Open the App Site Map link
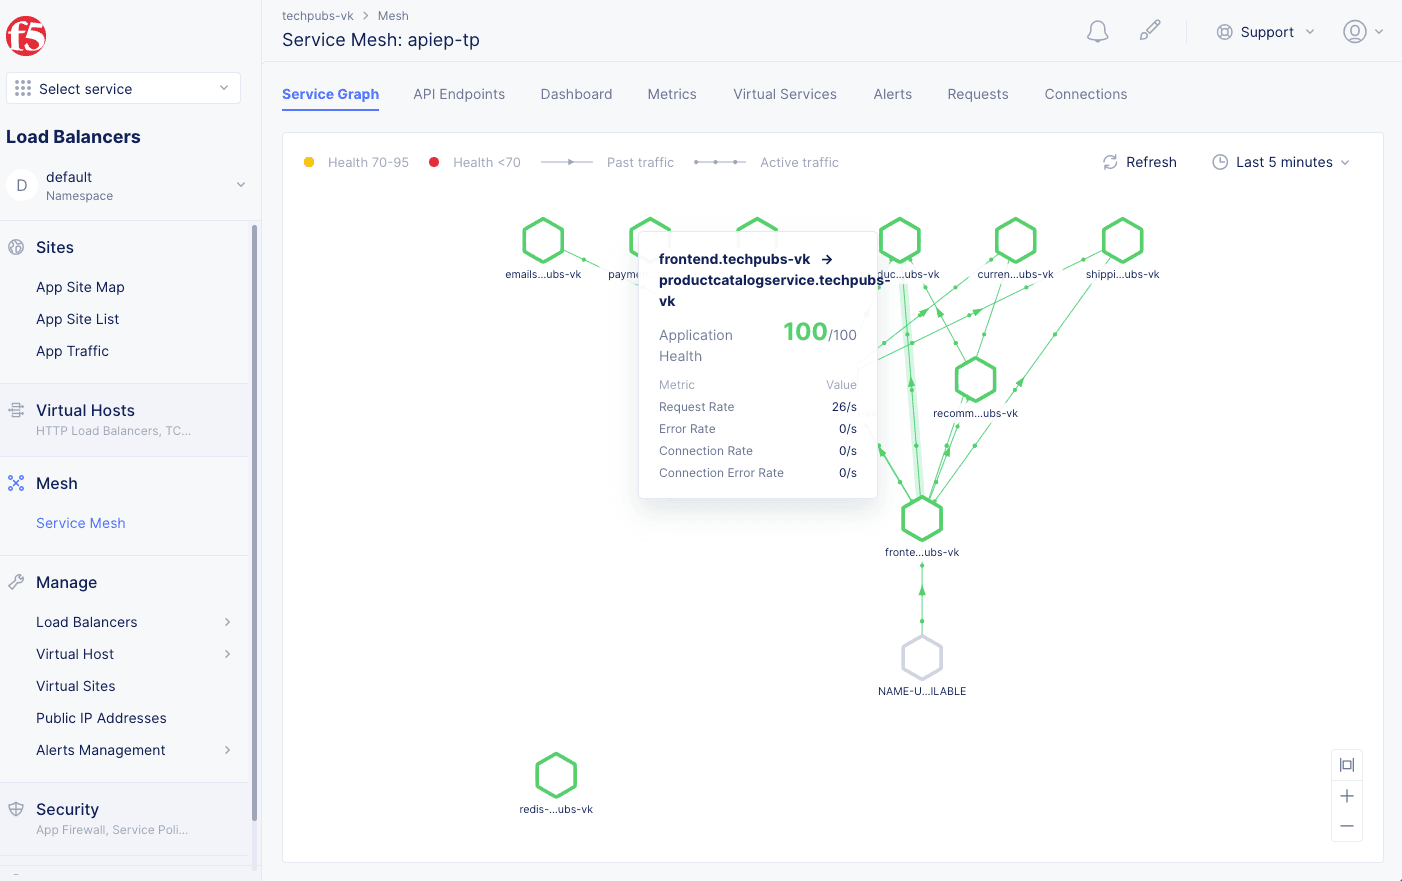Image resolution: width=1402 pixels, height=881 pixels. click(x=80, y=287)
